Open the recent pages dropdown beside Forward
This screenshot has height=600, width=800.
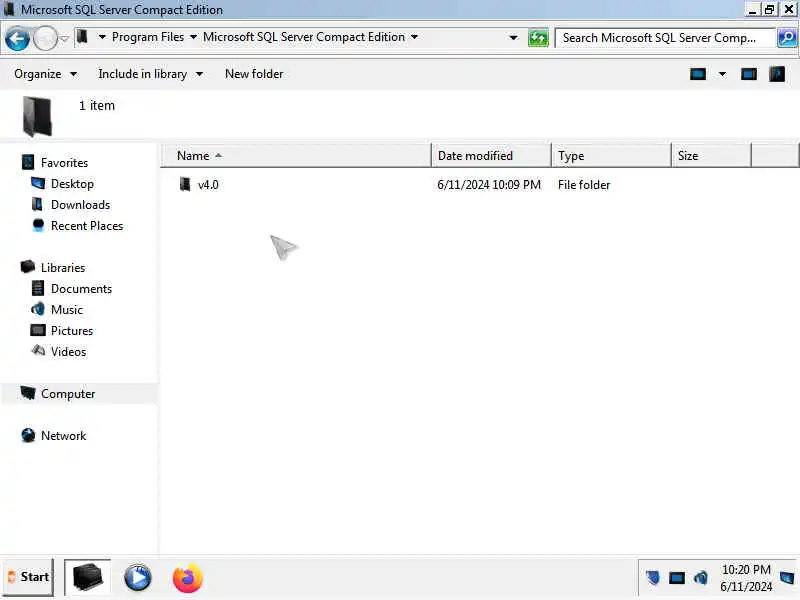pyautogui.click(x=64, y=39)
